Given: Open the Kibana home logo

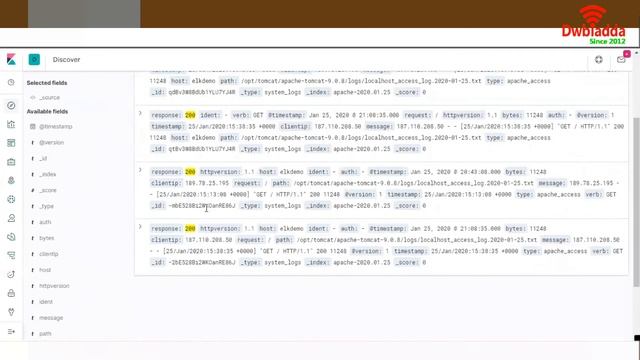Looking at the screenshot, I should tap(11, 60).
